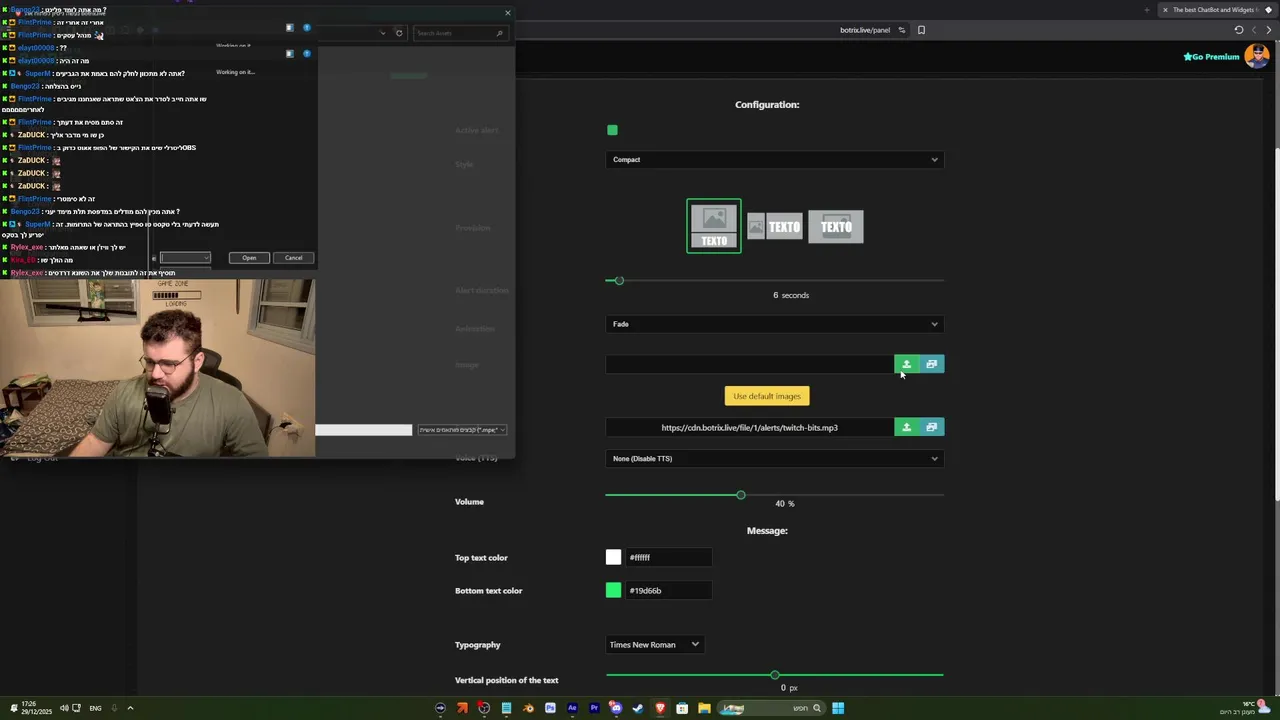The width and height of the screenshot is (1280, 720).
Task: Click the ENG language indicator in the tray
Action: tap(95, 708)
